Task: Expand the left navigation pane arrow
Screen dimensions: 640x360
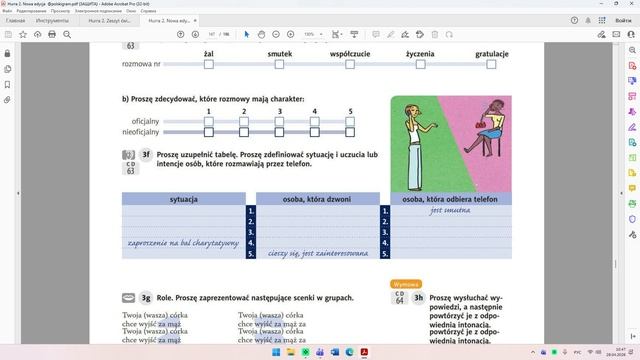Action: point(18,193)
